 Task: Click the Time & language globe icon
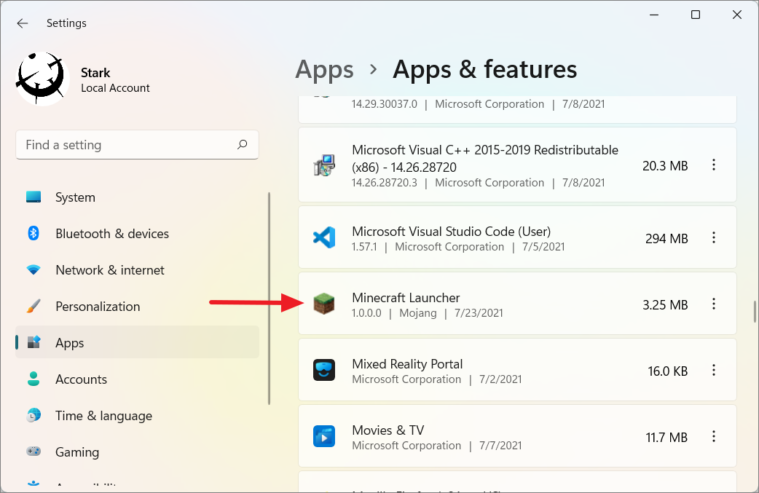33,415
